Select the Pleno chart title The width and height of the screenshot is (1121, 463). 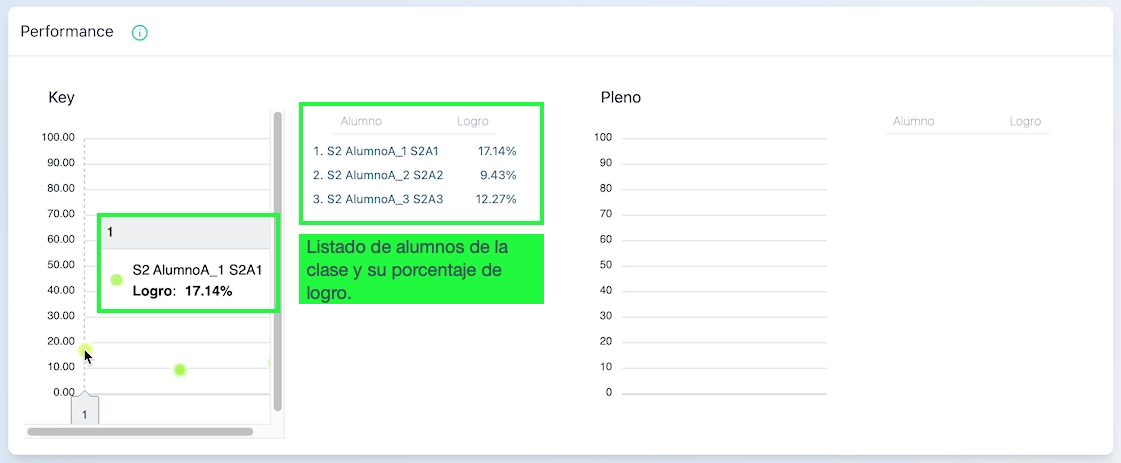[x=620, y=97]
